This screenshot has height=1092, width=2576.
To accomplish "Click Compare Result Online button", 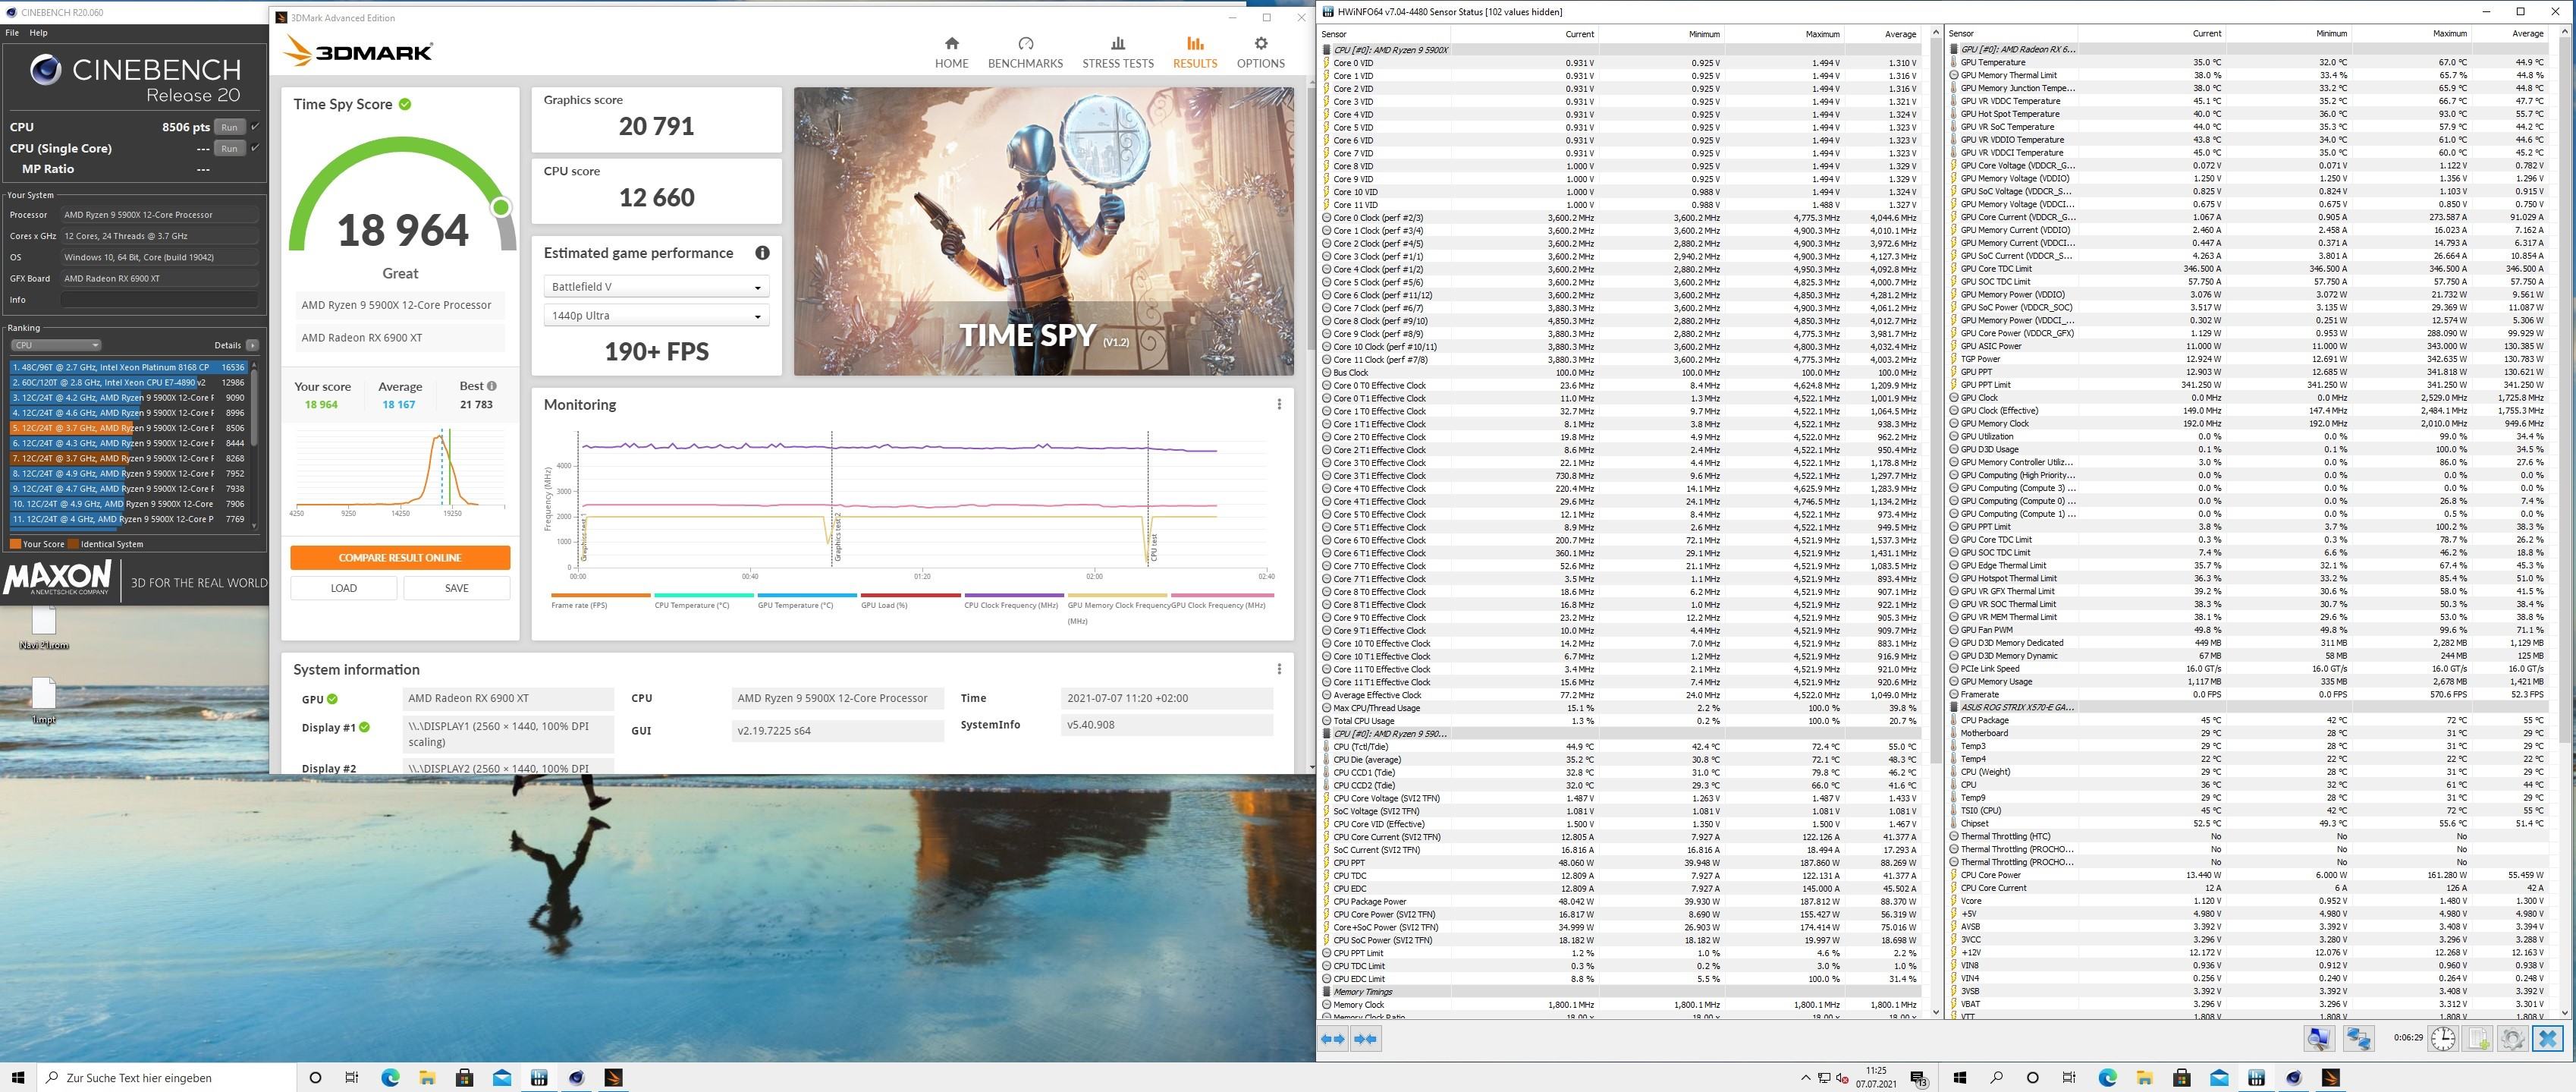I will pos(400,558).
